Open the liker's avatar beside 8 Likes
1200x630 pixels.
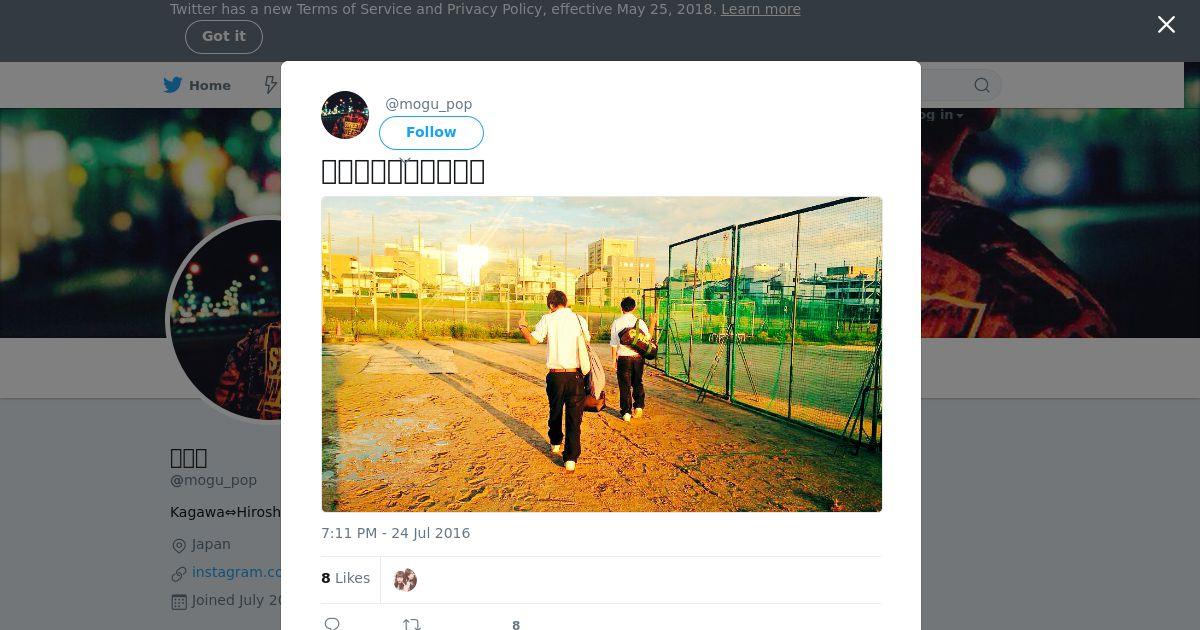(x=405, y=580)
